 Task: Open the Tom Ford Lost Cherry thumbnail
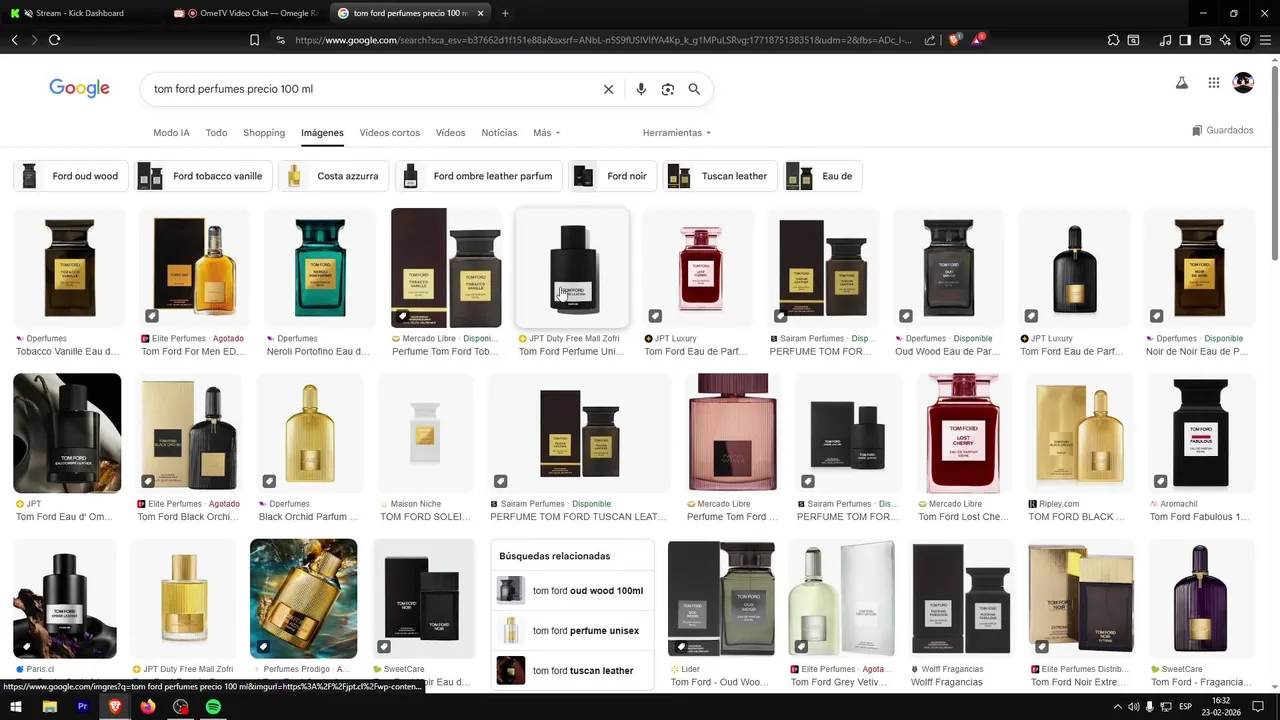point(963,433)
